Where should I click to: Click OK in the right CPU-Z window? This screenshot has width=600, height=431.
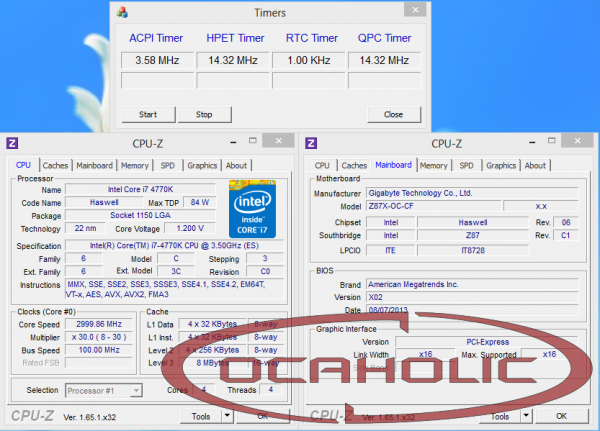coord(561,416)
